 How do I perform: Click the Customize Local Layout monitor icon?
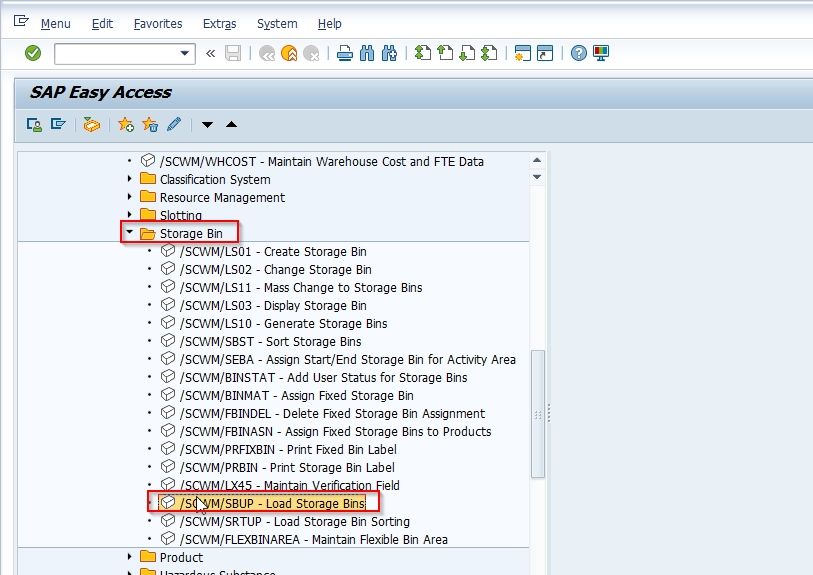click(x=601, y=53)
